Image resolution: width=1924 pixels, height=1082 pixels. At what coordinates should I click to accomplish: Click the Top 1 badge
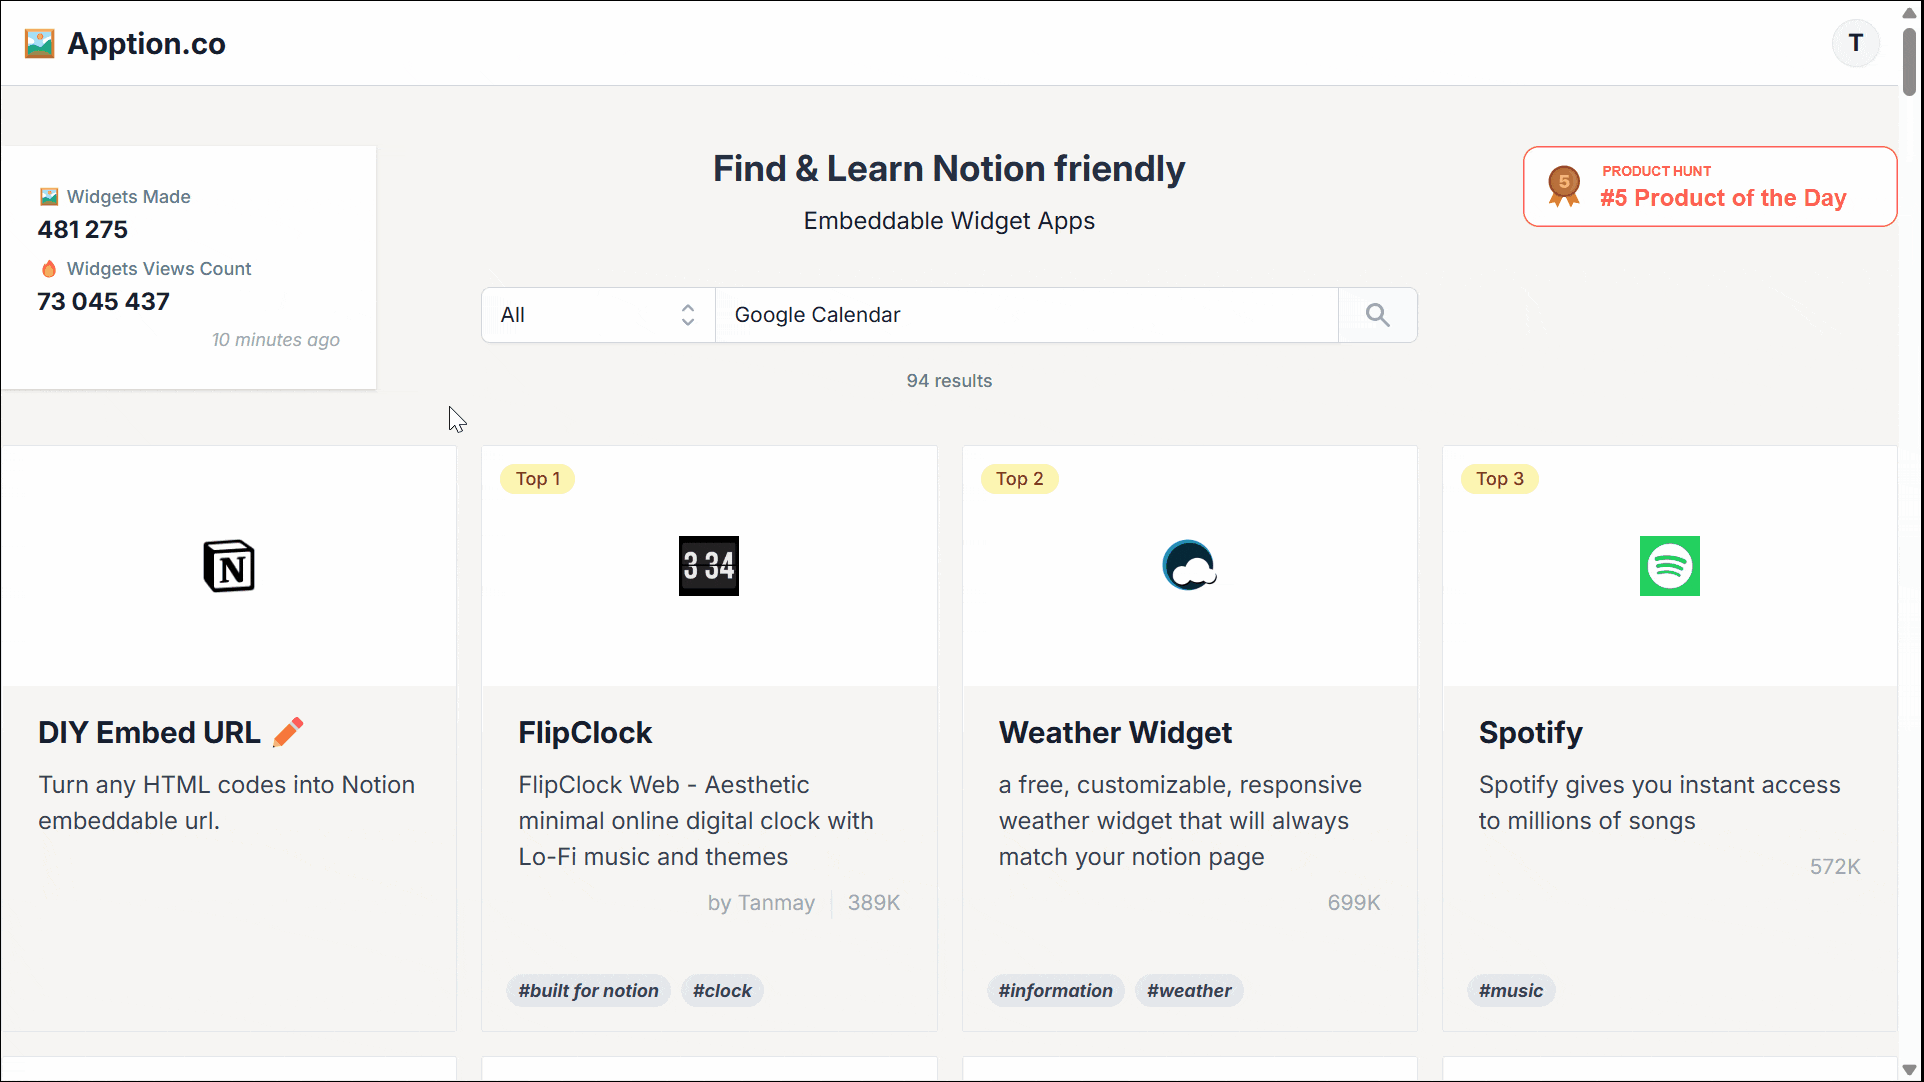(538, 479)
